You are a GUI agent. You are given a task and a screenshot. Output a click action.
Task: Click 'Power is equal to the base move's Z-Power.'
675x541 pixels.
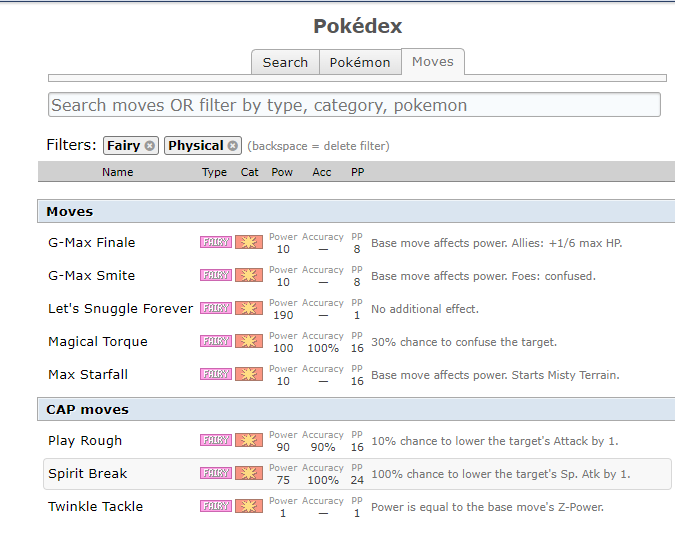pos(487,507)
